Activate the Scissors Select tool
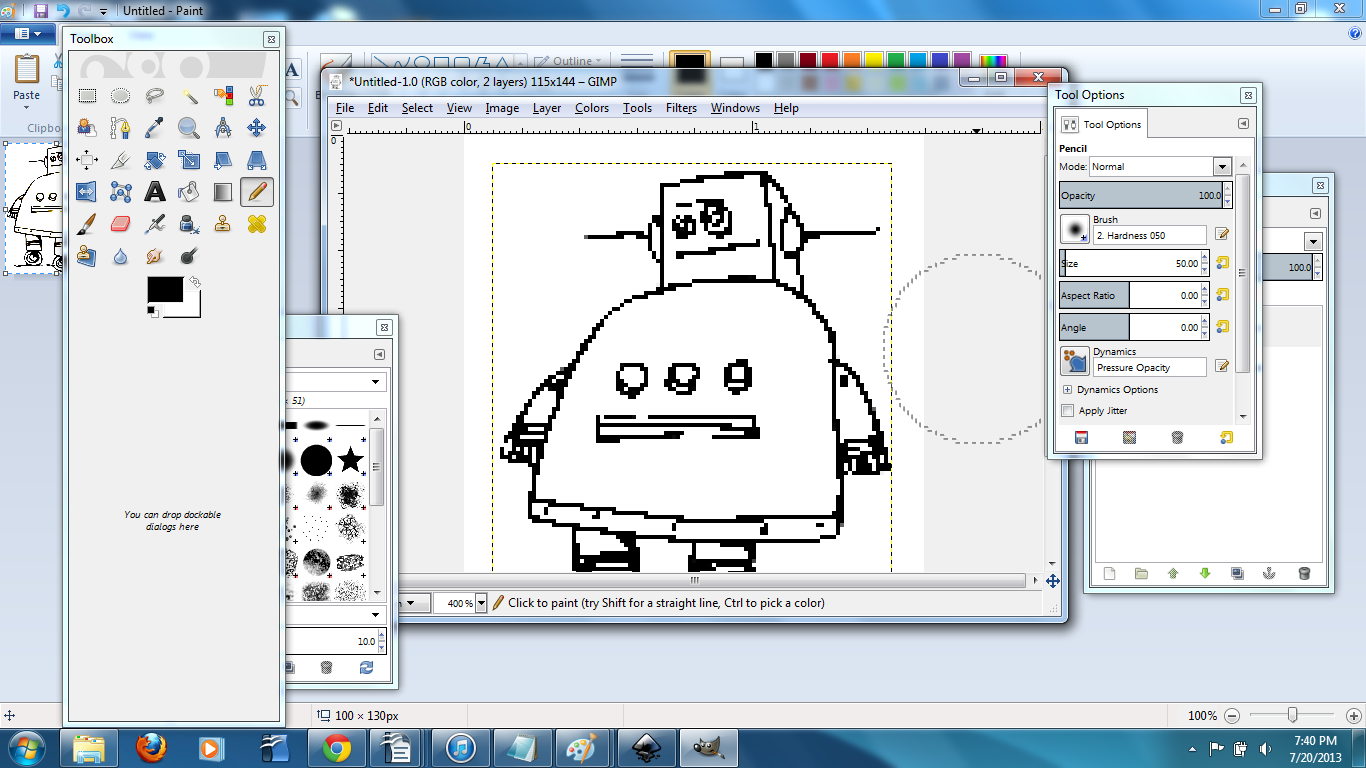The height and width of the screenshot is (768, 1366). coord(256,96)
